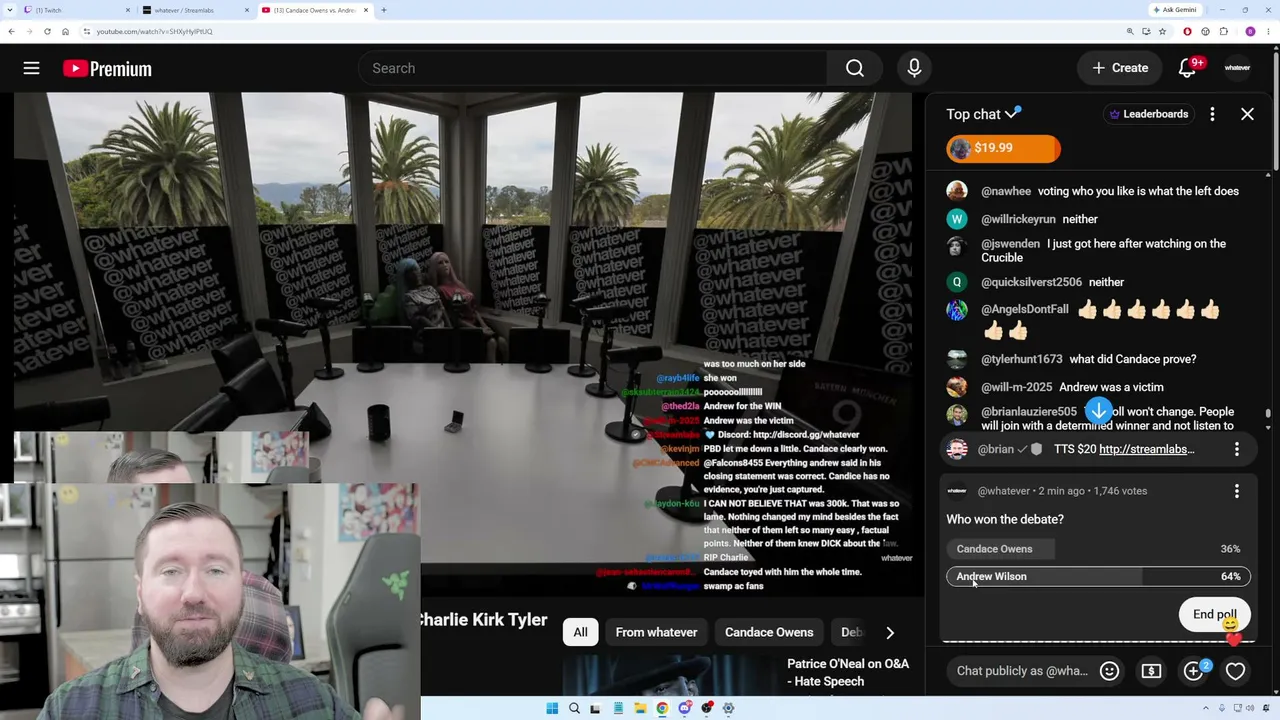Click the End poll button

1214,615
